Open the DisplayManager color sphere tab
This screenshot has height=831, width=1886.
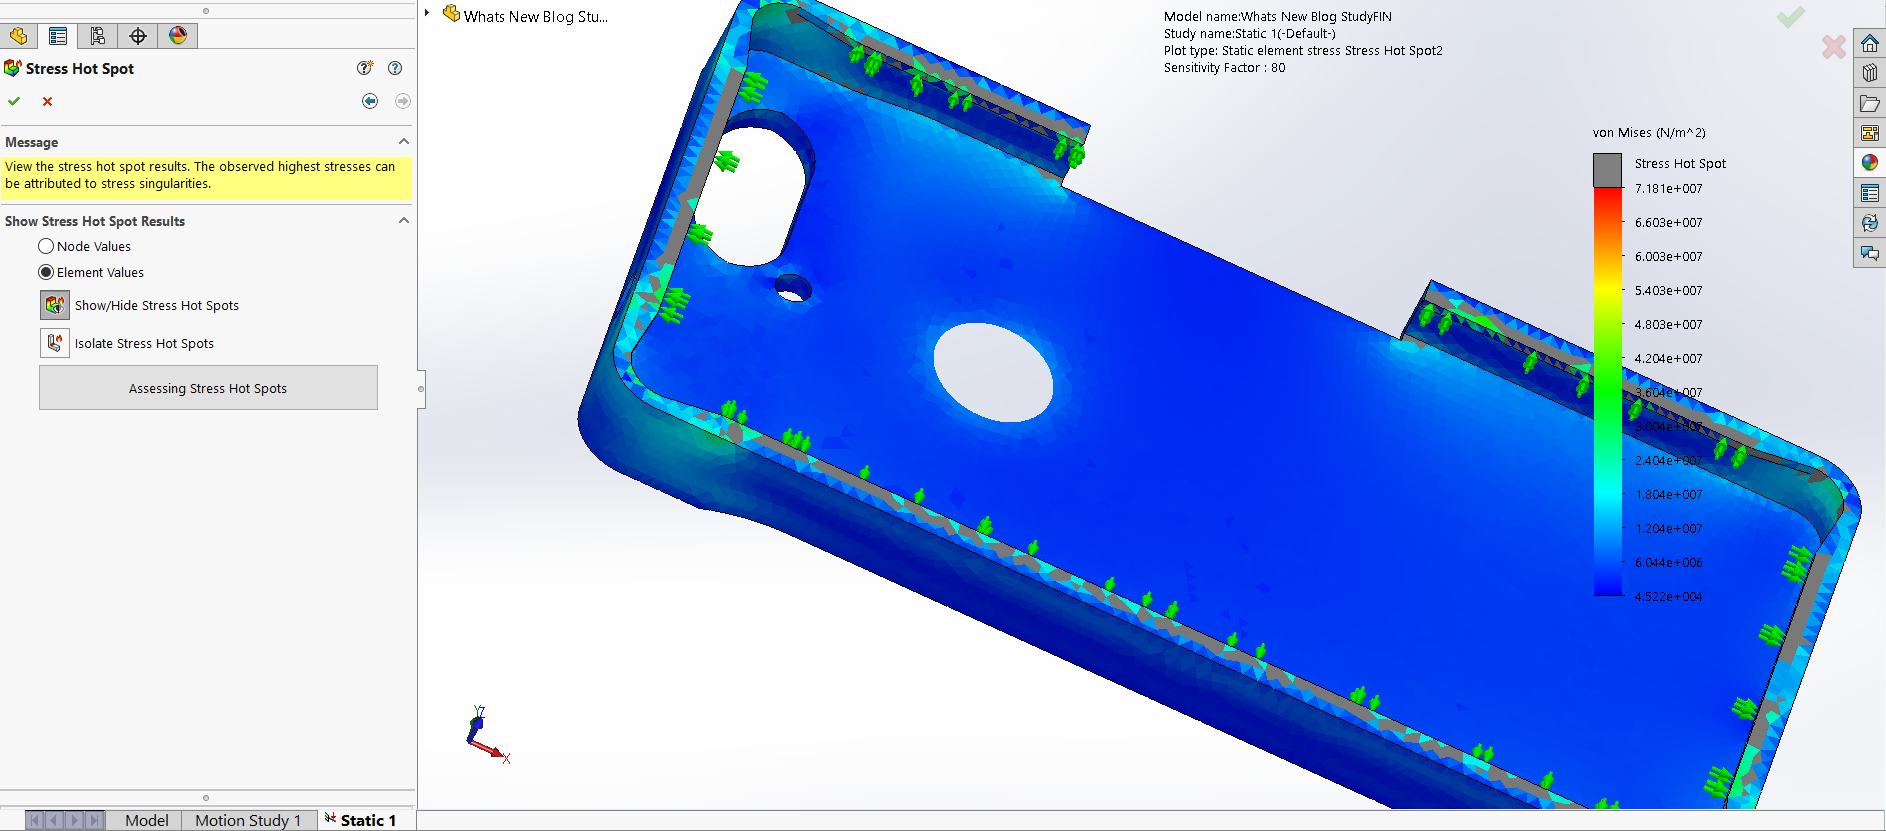coord(178,36)
